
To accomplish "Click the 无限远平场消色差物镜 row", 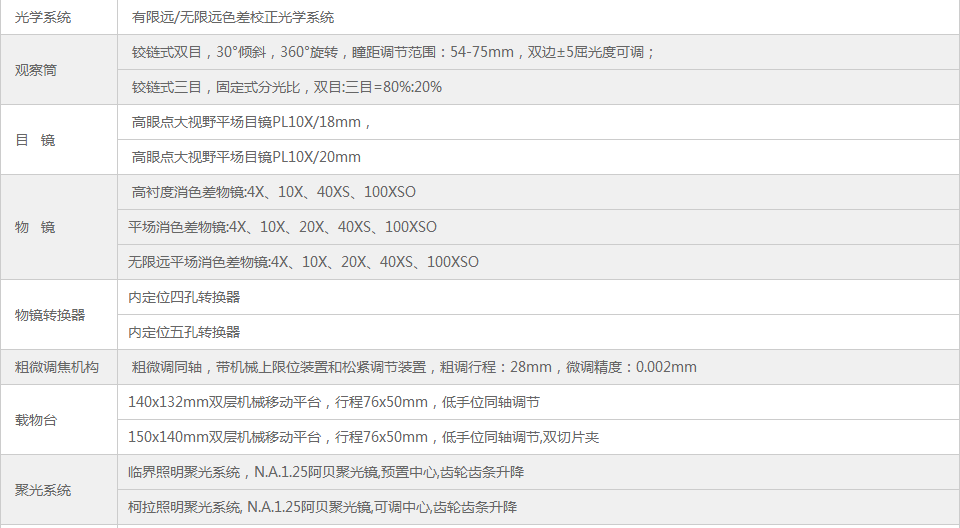I will 303,262.
